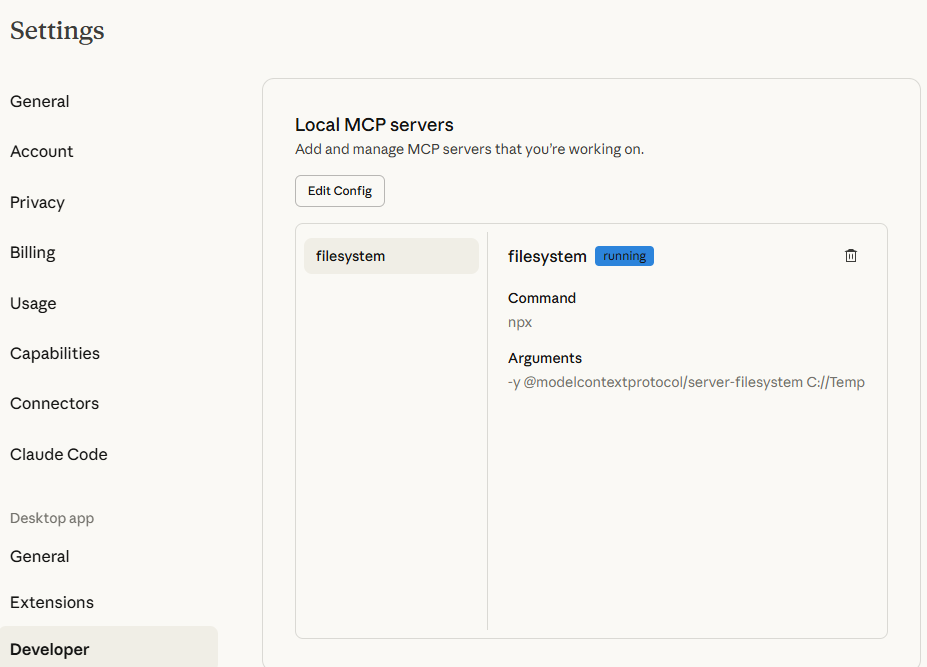Image resolution: width=927 pixels, height=667 pixels.
Task: Open the top General settings section
Action: coord(40,101)
